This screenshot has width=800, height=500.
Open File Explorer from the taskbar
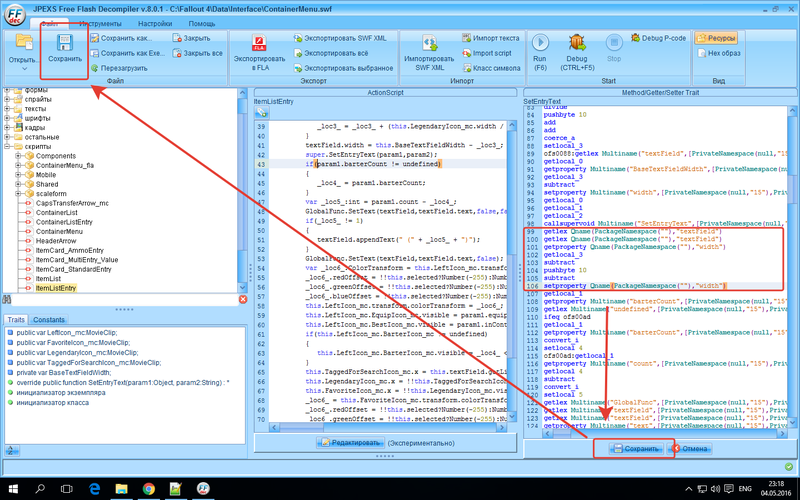[121, 489]
